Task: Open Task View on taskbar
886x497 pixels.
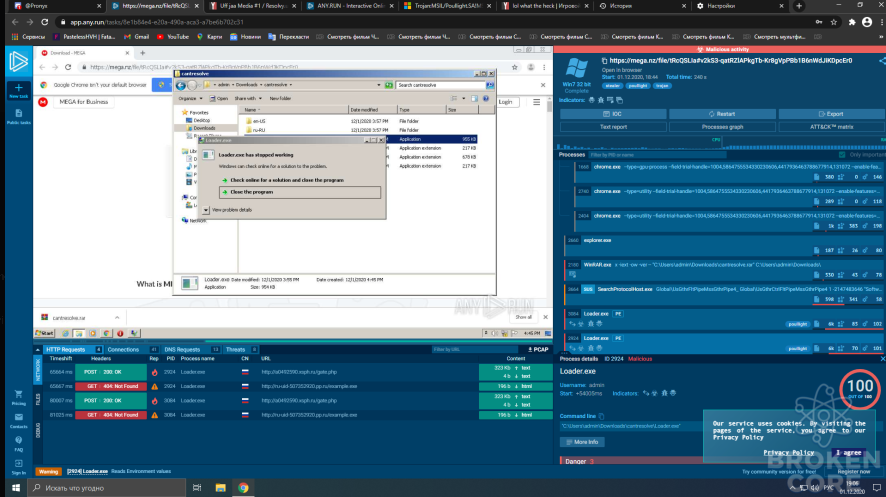Action: click(x=197, y=488)
